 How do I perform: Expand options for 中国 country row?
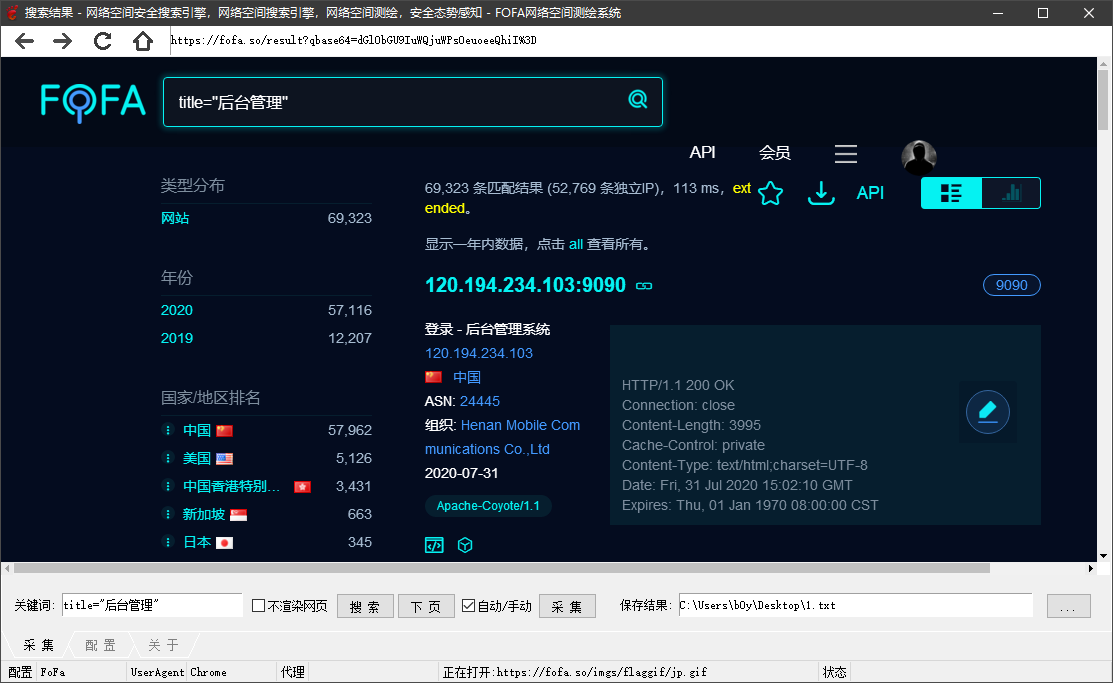[168, 430]
